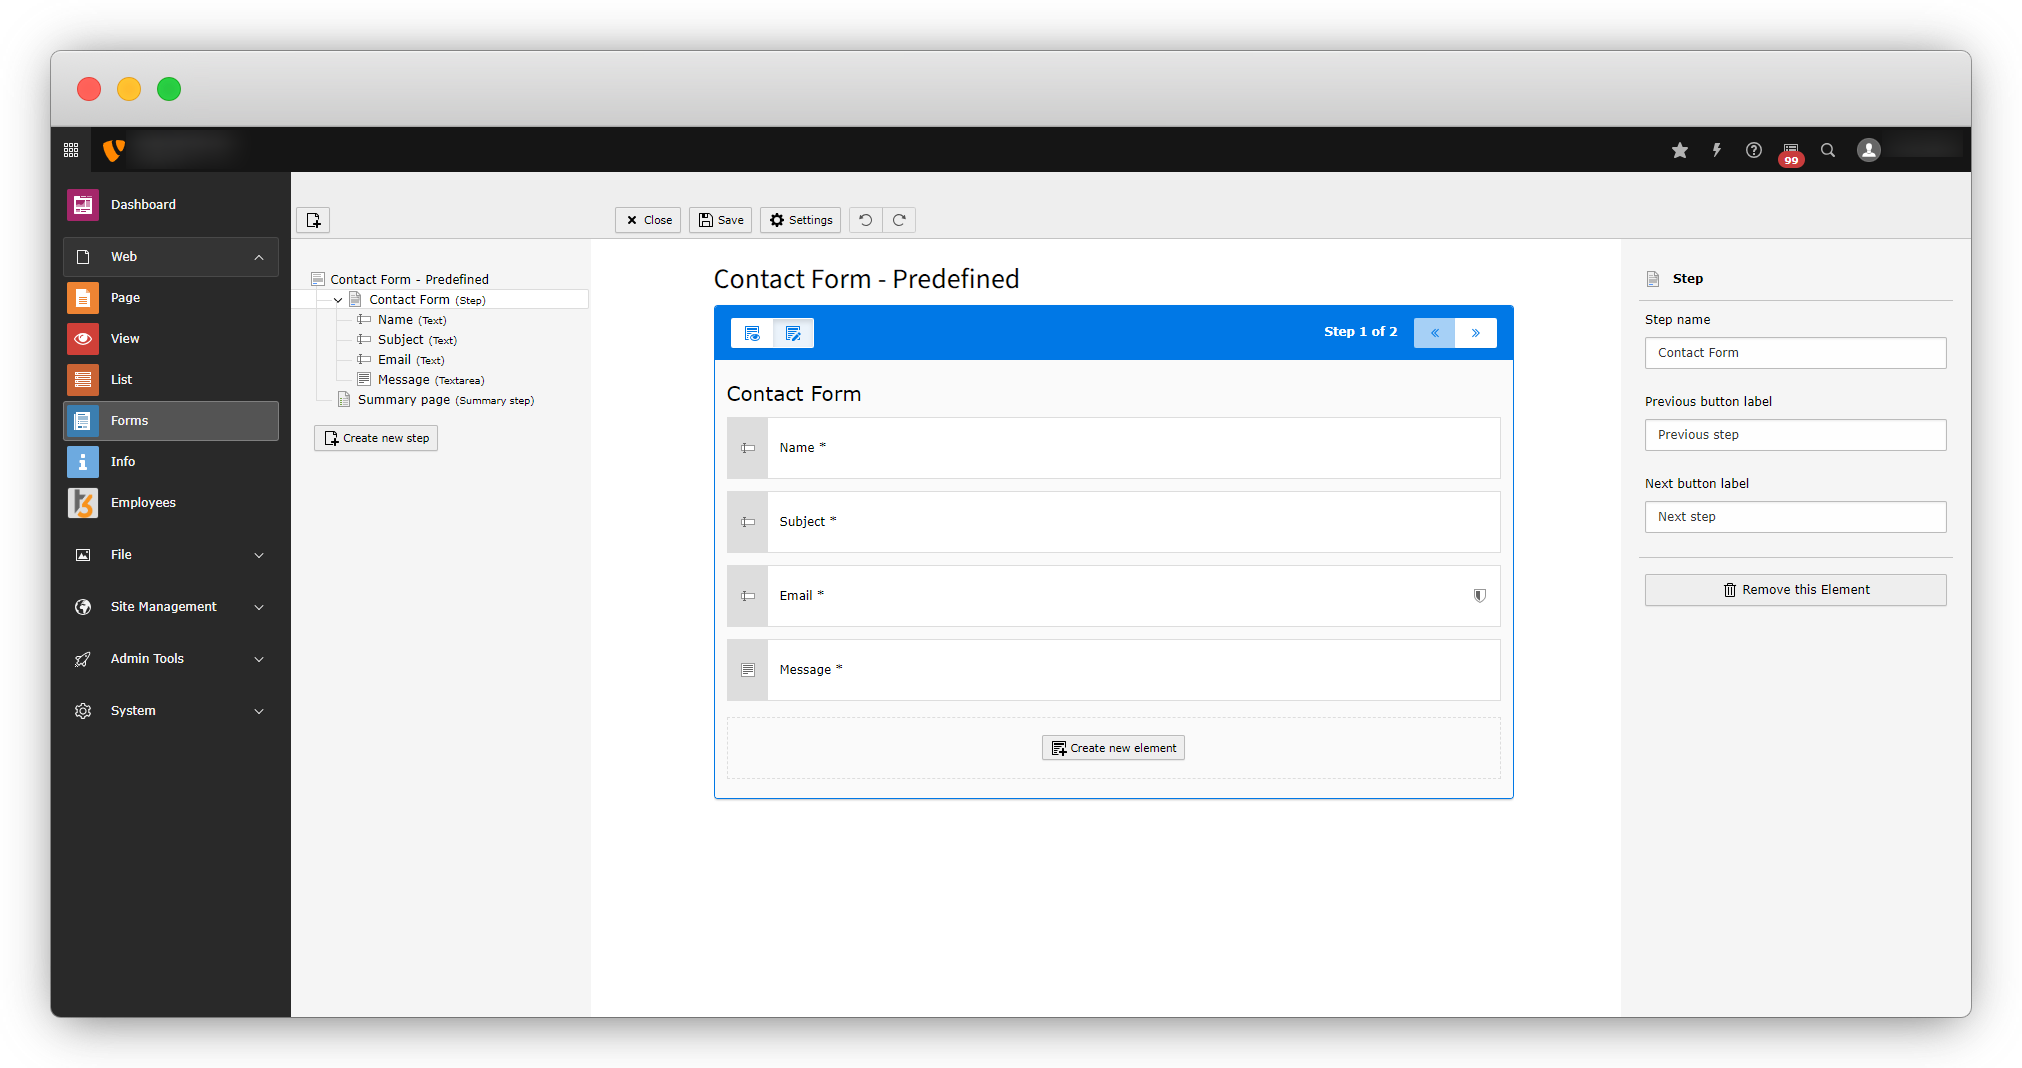Click the search magnifier icon
The height and width of the screenshot is (1068, 2022).
click(x=1828, y=150)
